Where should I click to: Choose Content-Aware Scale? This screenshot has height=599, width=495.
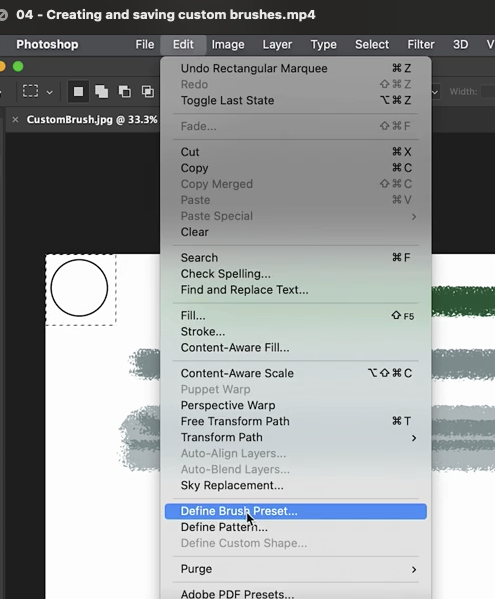click(296, 373)
